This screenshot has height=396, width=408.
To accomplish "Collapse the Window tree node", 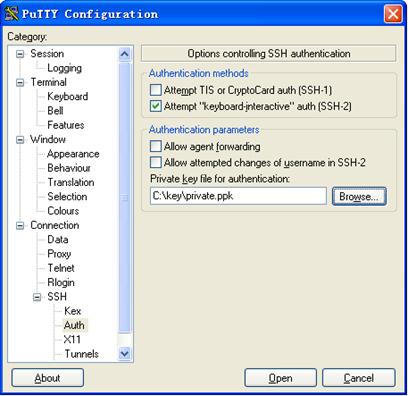I will (x=20, y=140).
